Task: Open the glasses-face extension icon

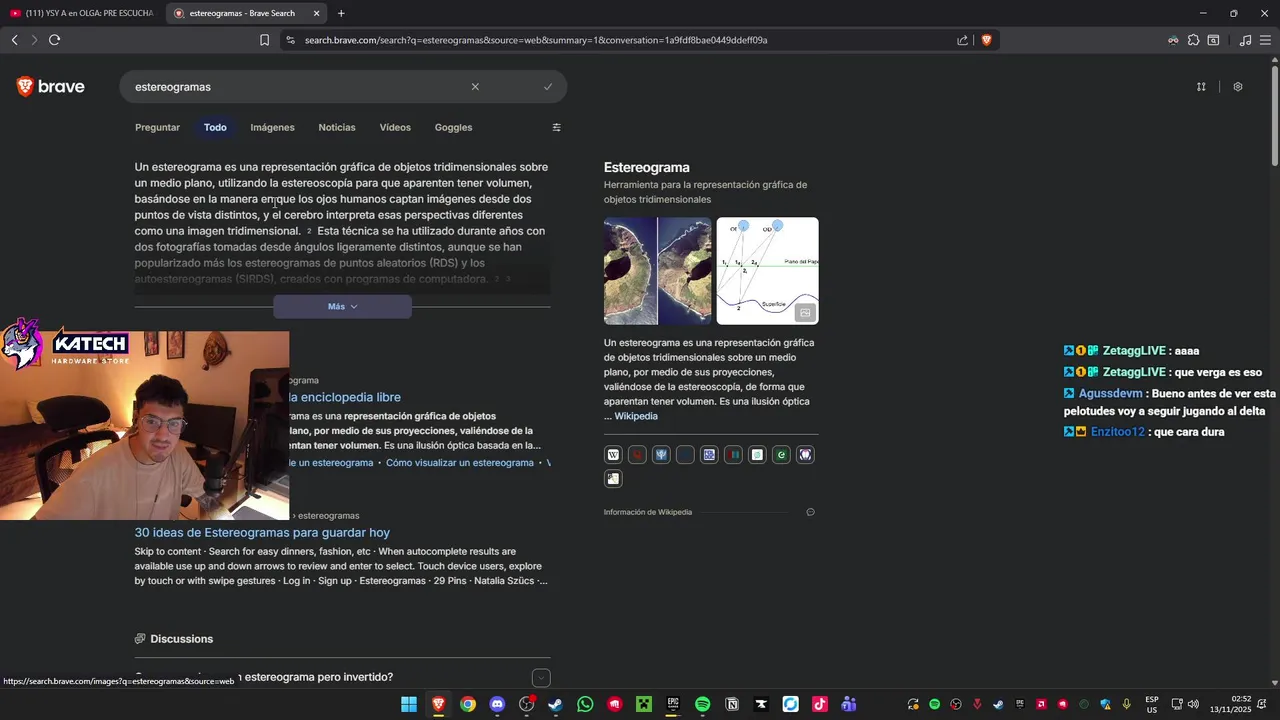Action: 1173,40
